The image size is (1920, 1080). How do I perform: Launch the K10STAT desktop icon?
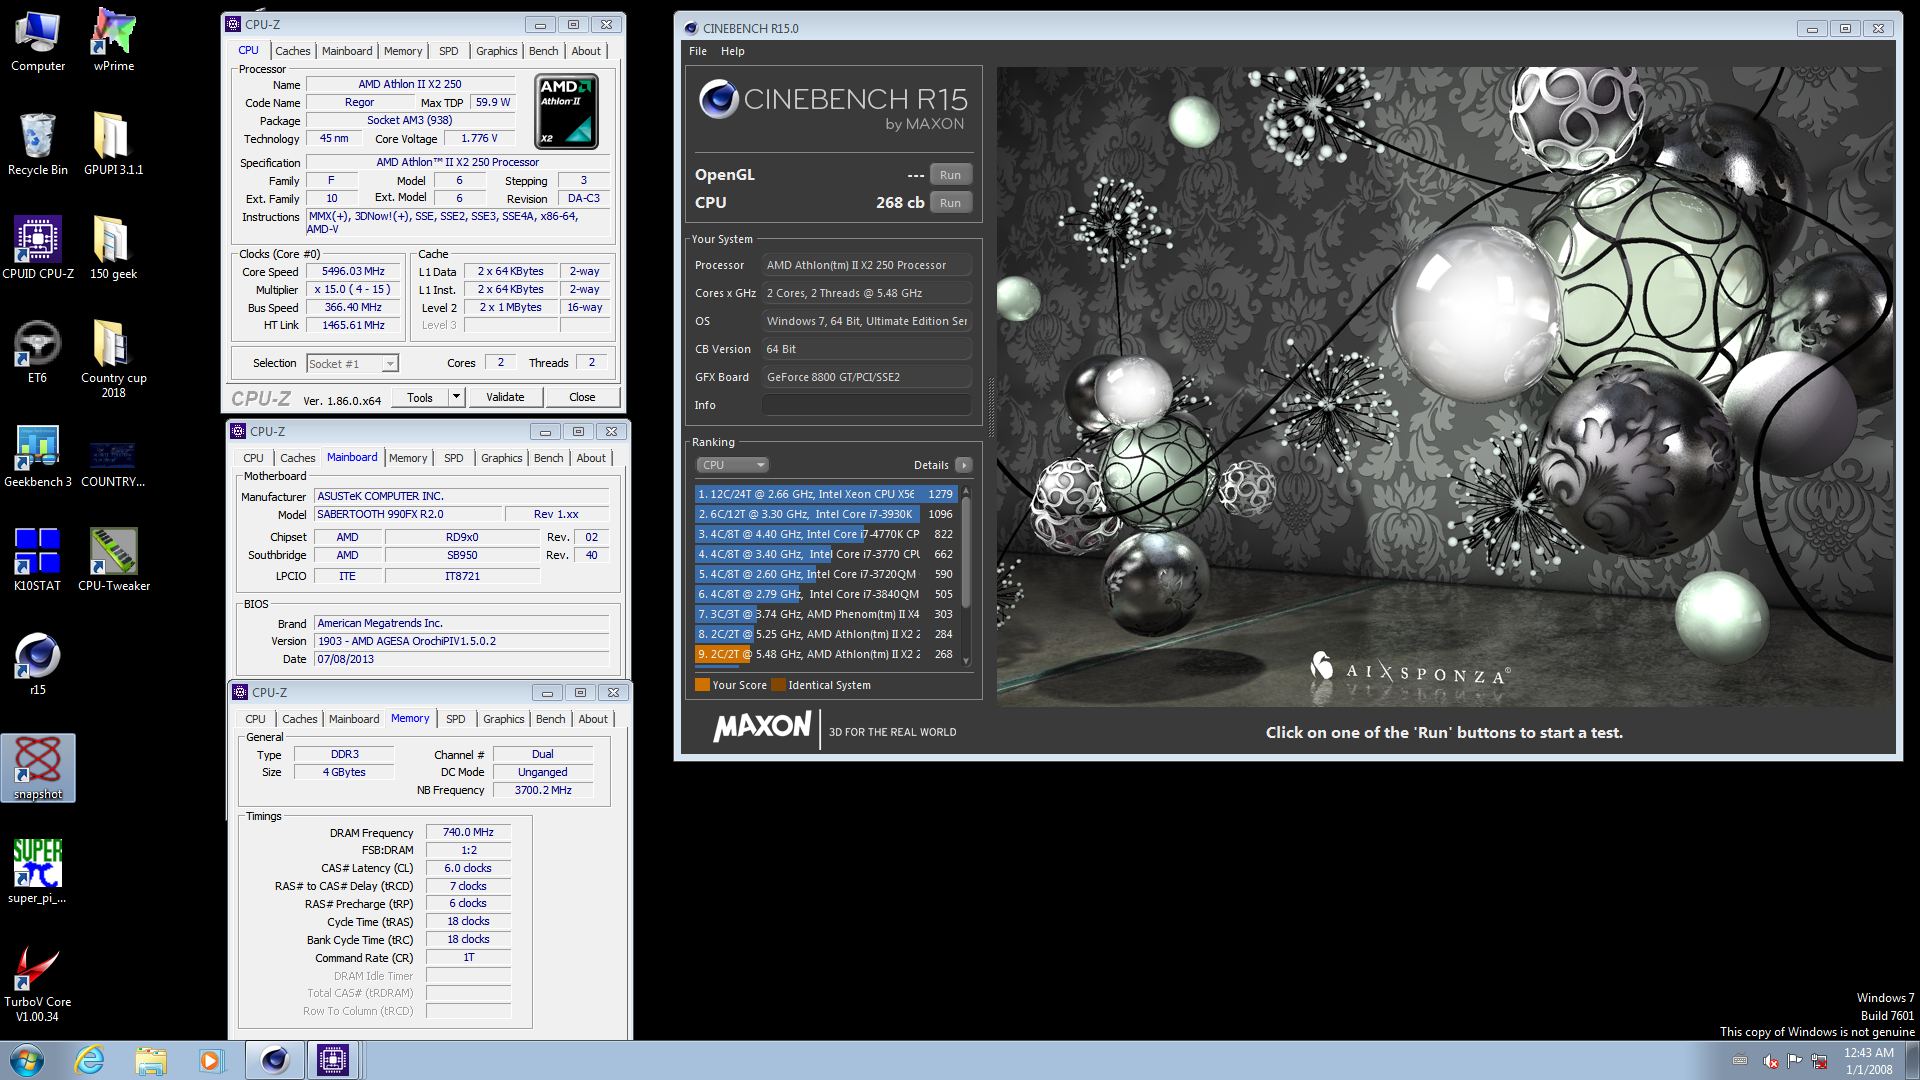tap(38, 561)
